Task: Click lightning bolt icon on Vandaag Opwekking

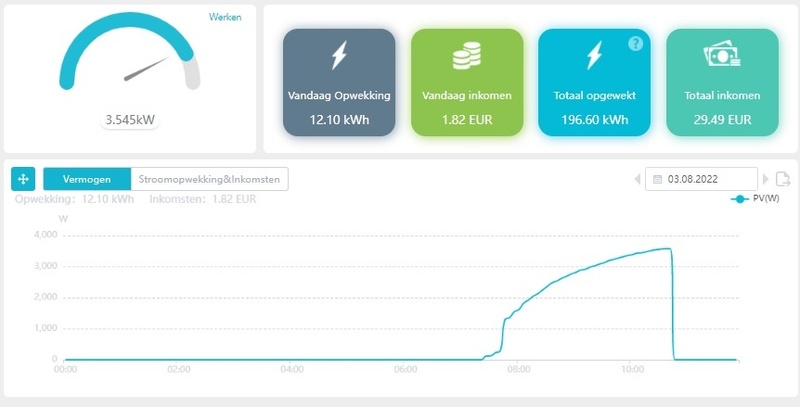Action: click(339, 55)
